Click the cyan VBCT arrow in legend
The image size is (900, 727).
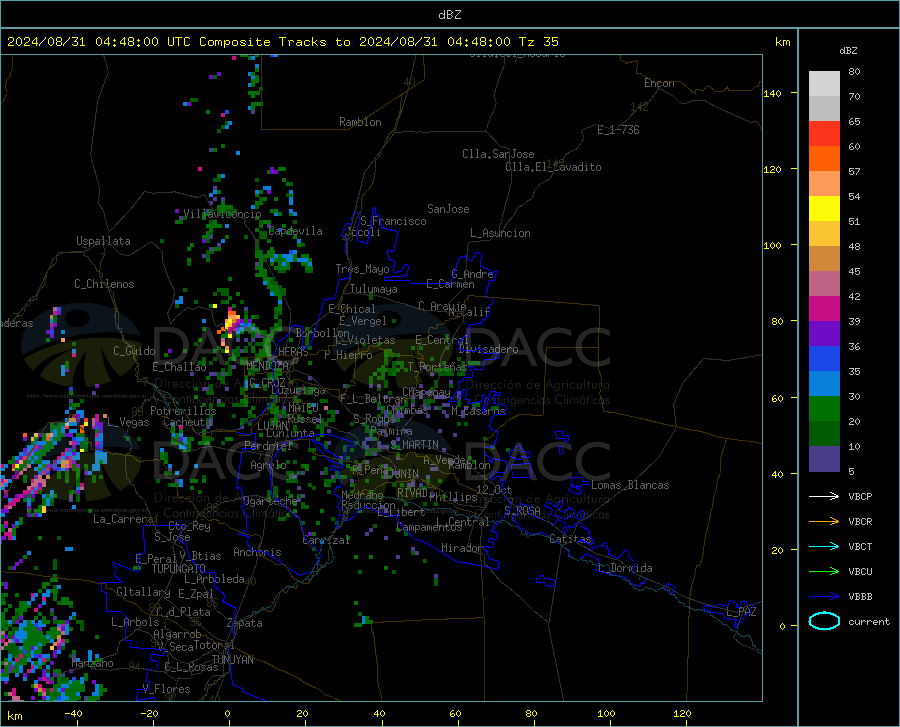[824, 546]
